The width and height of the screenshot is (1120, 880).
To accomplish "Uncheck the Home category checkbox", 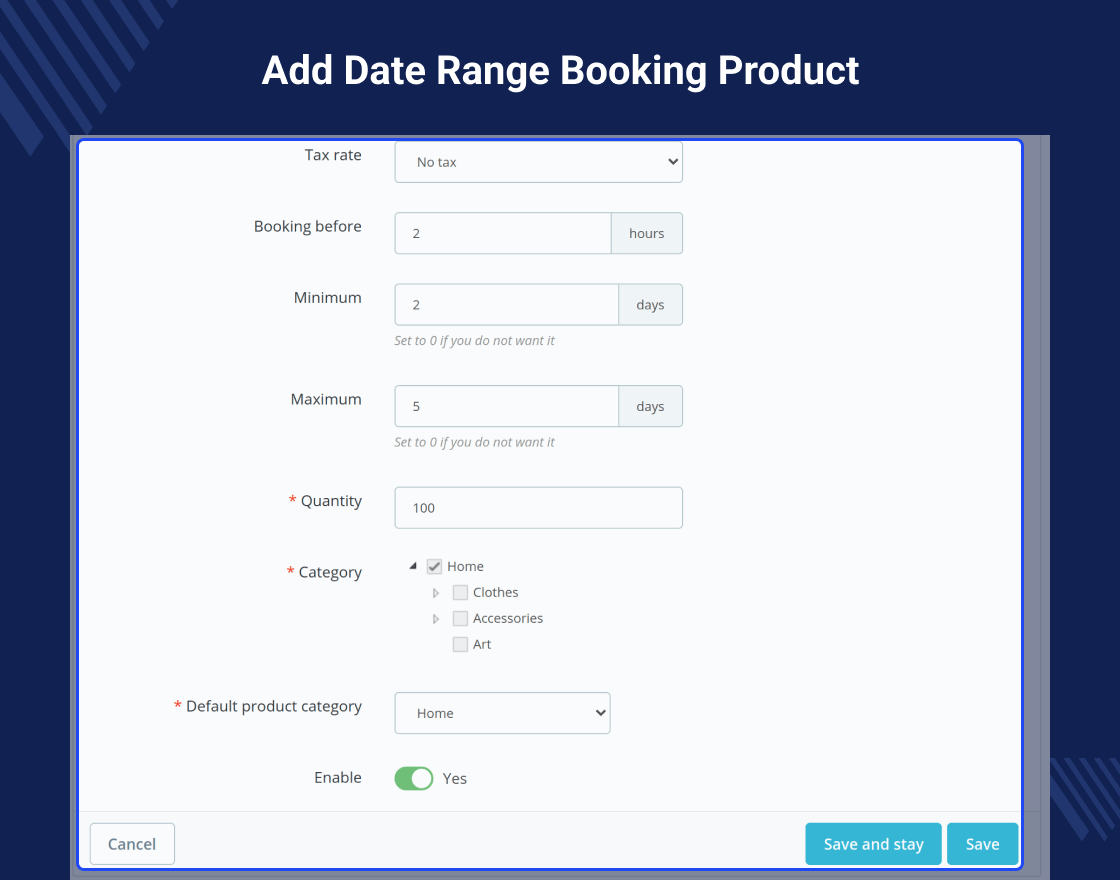I will point(434,566).
